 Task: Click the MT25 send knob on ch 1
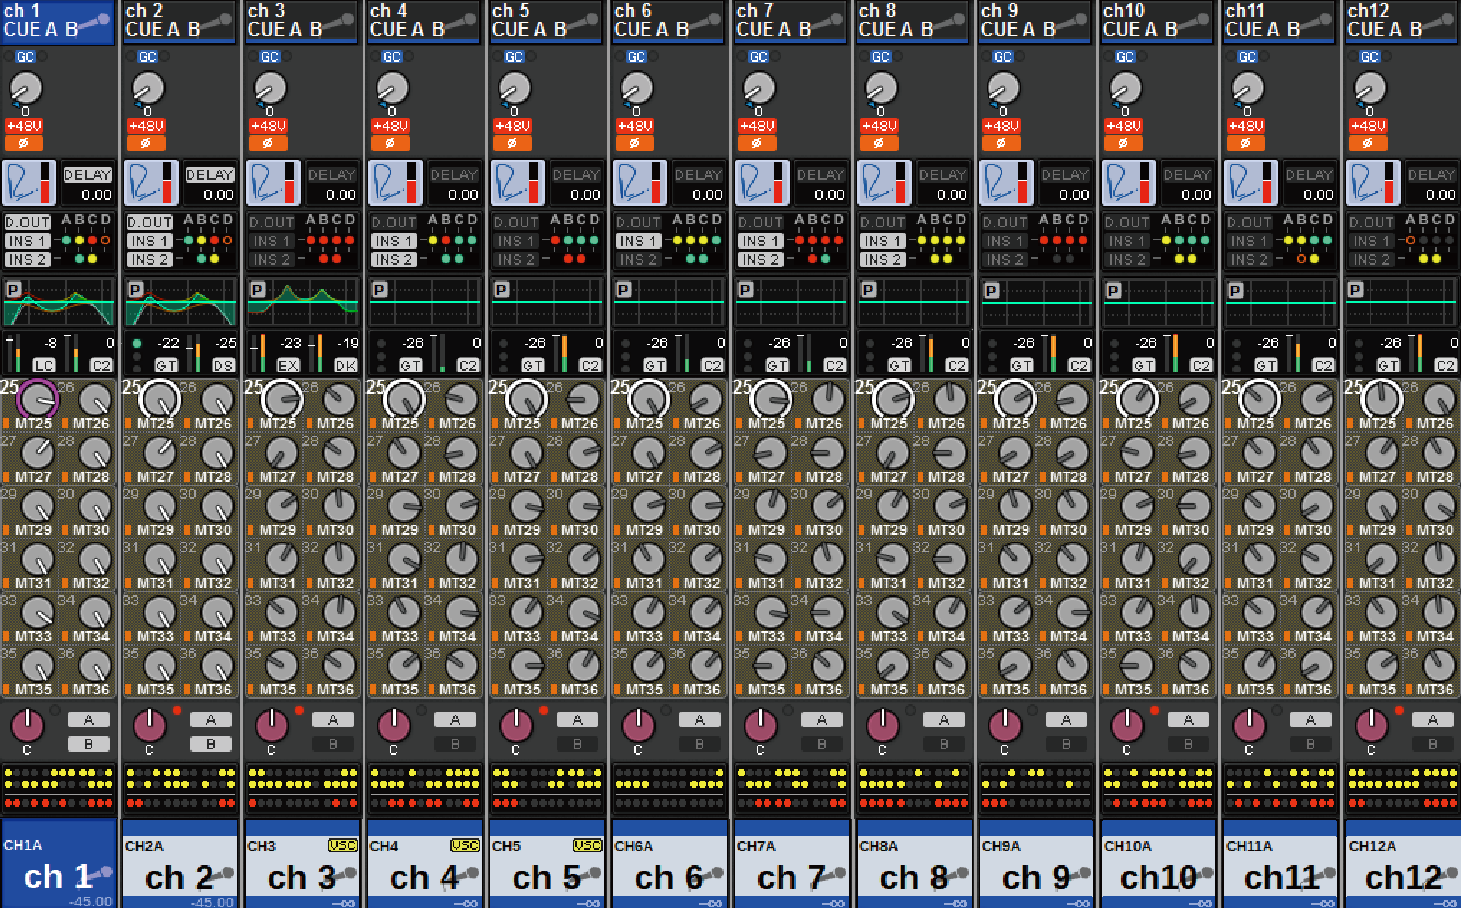pos(37,400)
